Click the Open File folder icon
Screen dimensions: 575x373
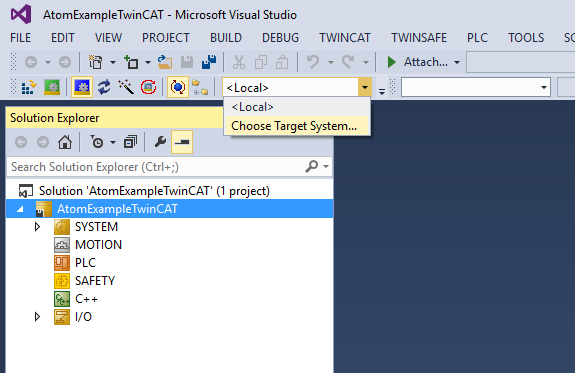[165, 62]
